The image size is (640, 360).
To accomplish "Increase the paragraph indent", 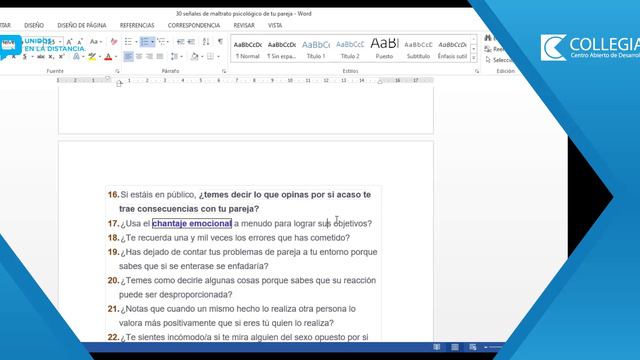I will [191, 42].
